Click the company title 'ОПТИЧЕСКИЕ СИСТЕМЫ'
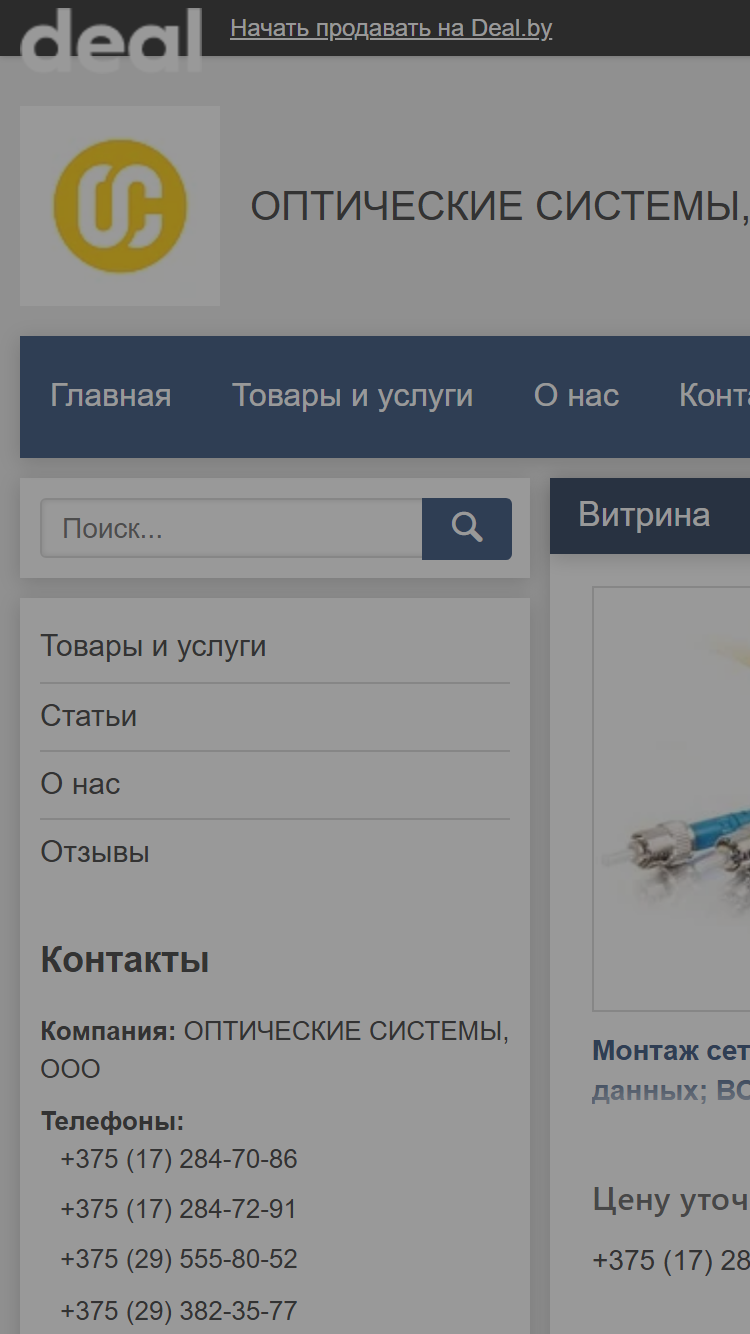The height and width of the screenshot is (1334, 750). tap(500, 207)
